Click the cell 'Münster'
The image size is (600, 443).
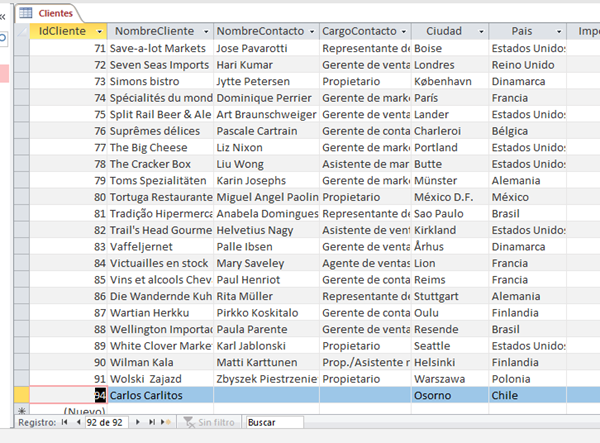tap(450, 180)
